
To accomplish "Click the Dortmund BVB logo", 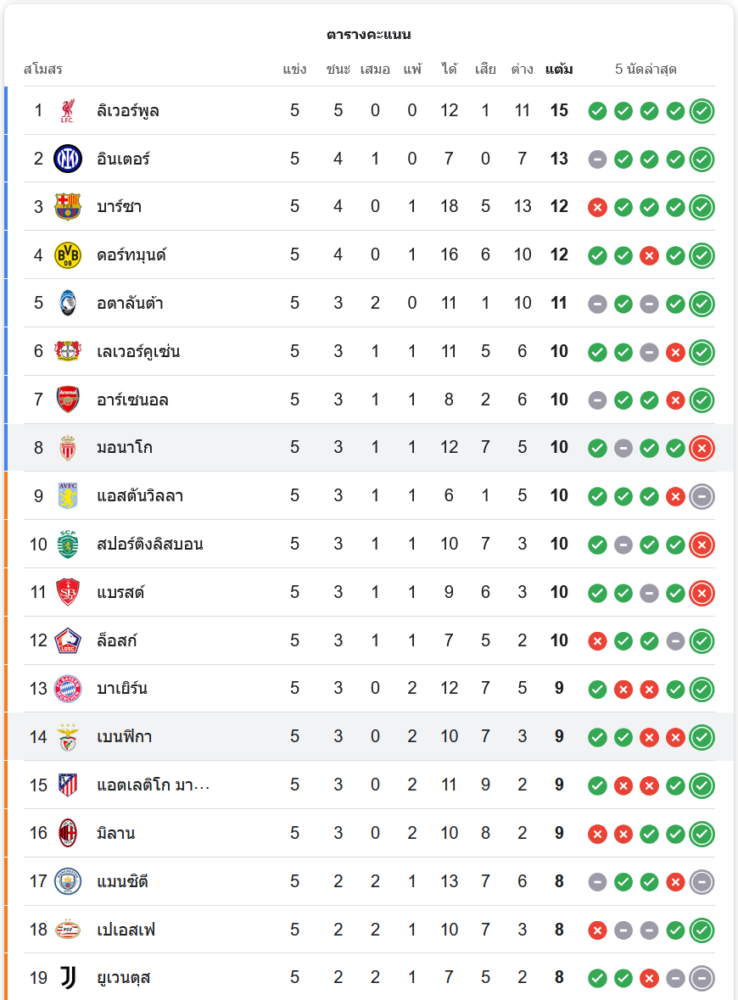I will click(x=67, y=255).
